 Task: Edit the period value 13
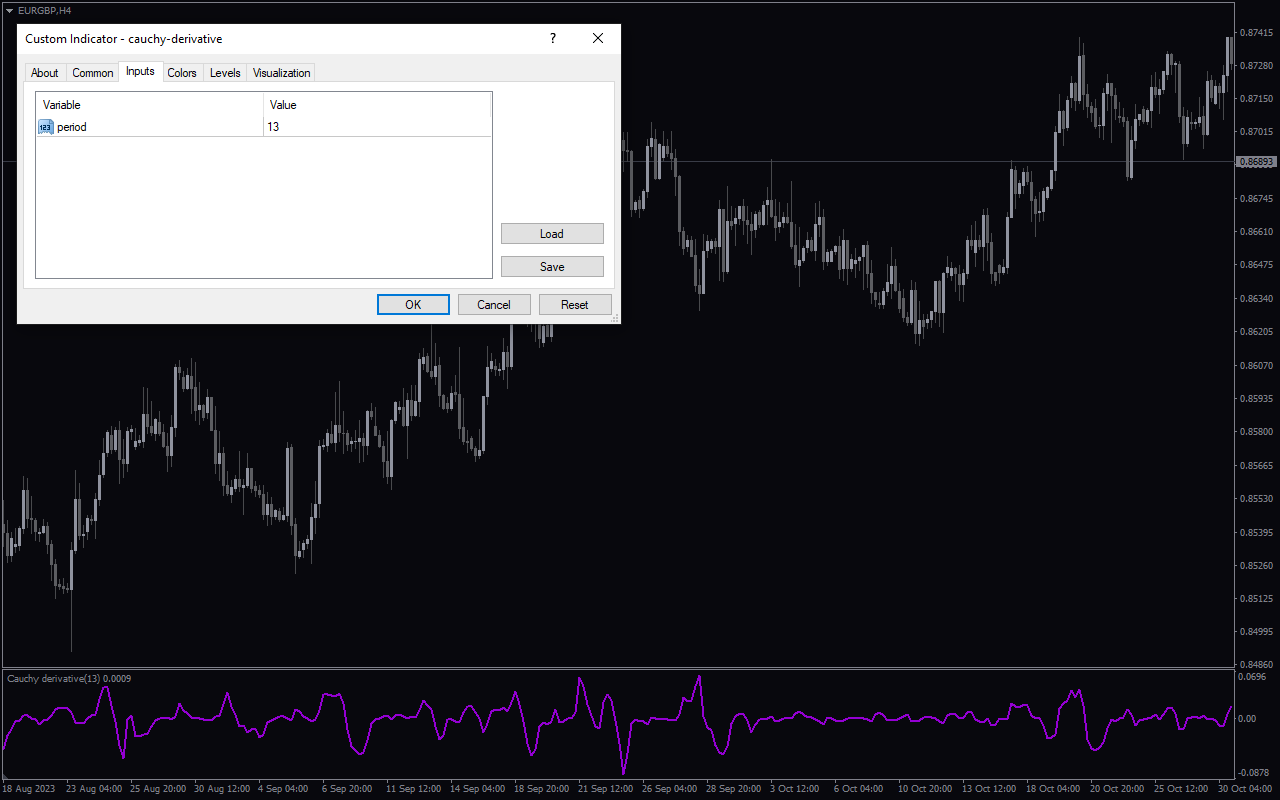[377, 127]
